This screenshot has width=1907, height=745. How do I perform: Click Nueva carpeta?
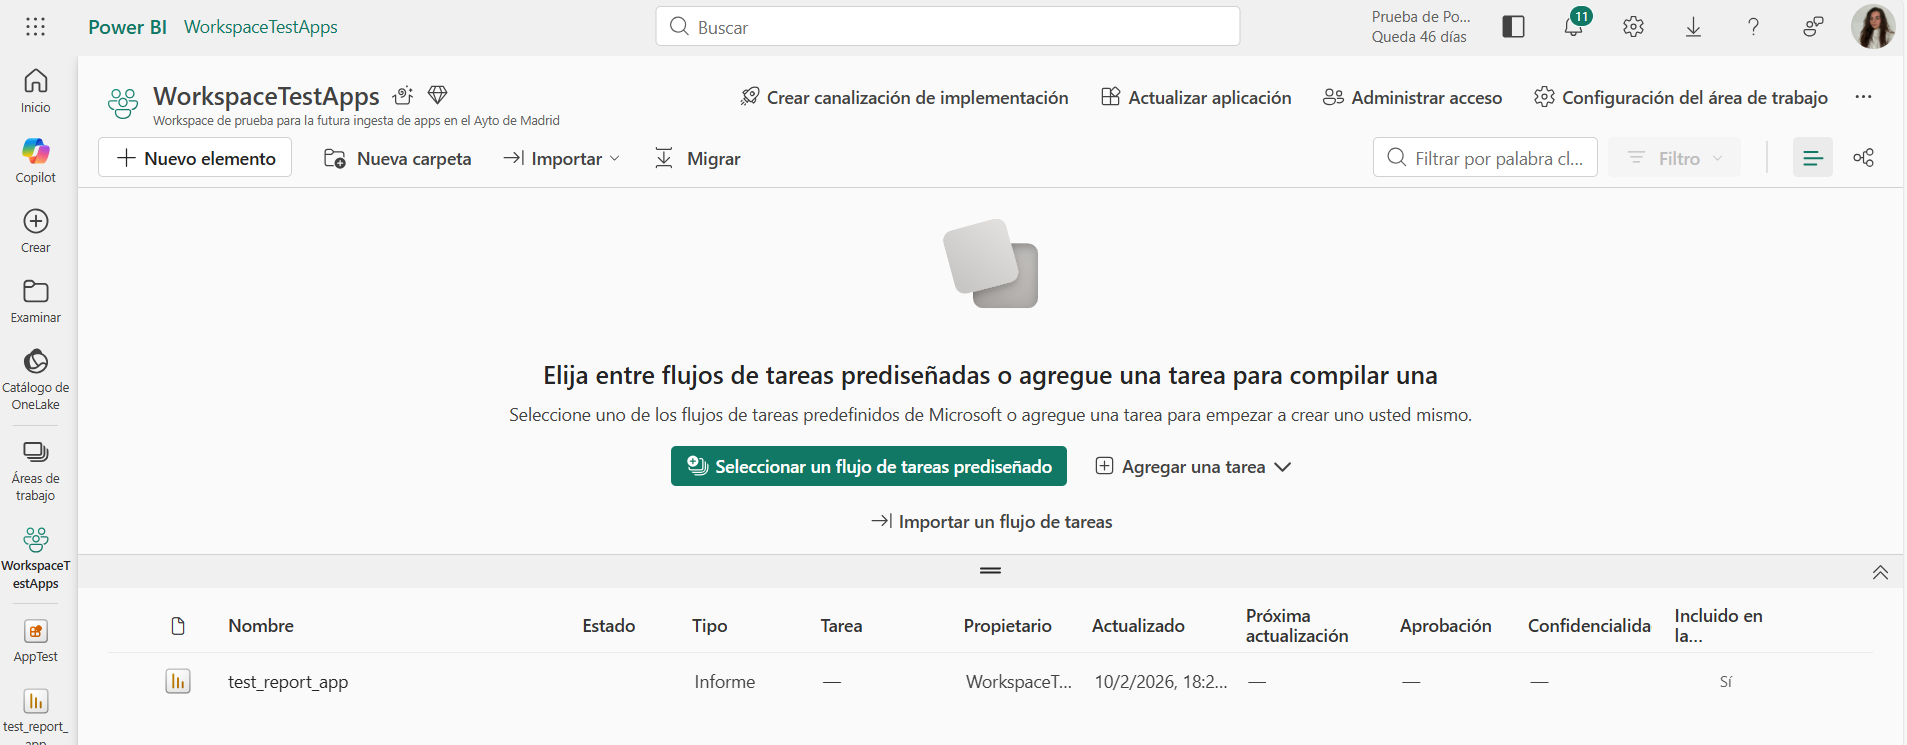click(x=398, y=158)
